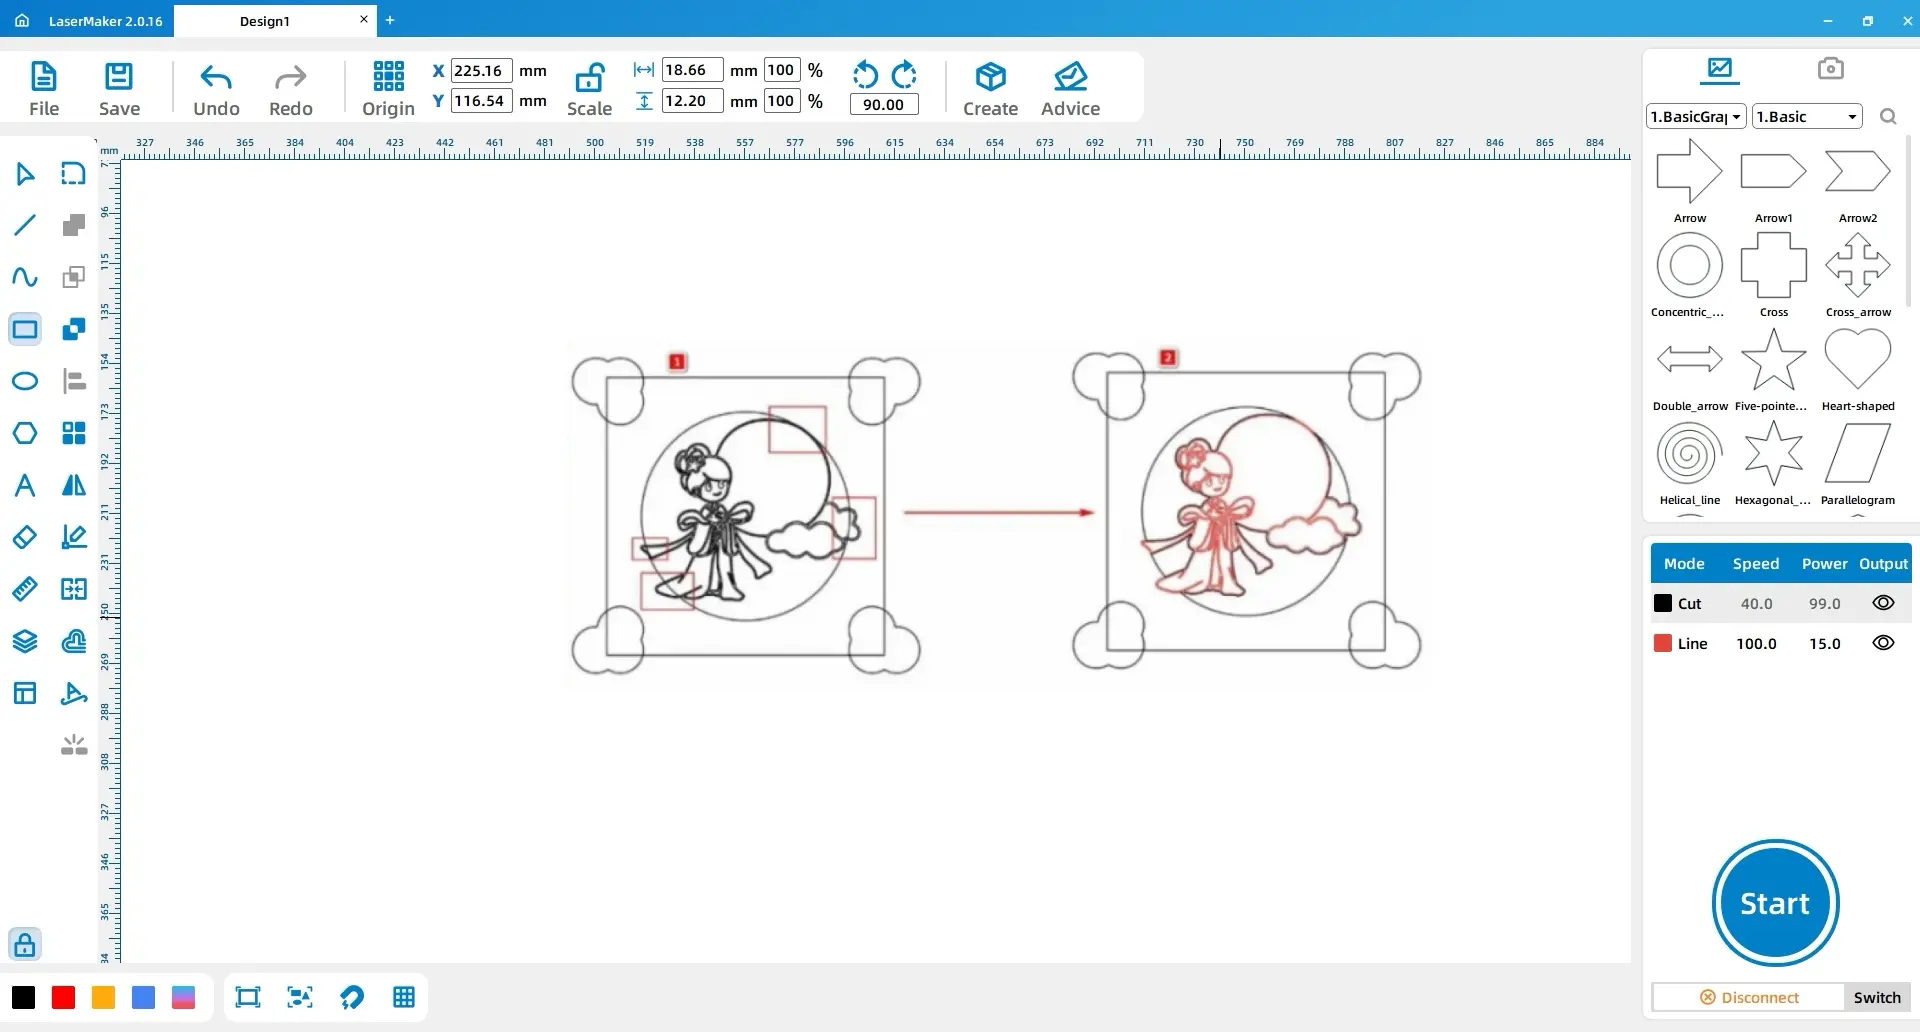
Task: Select the ellipse drawing tool
Action: click(x=25, y=381)
